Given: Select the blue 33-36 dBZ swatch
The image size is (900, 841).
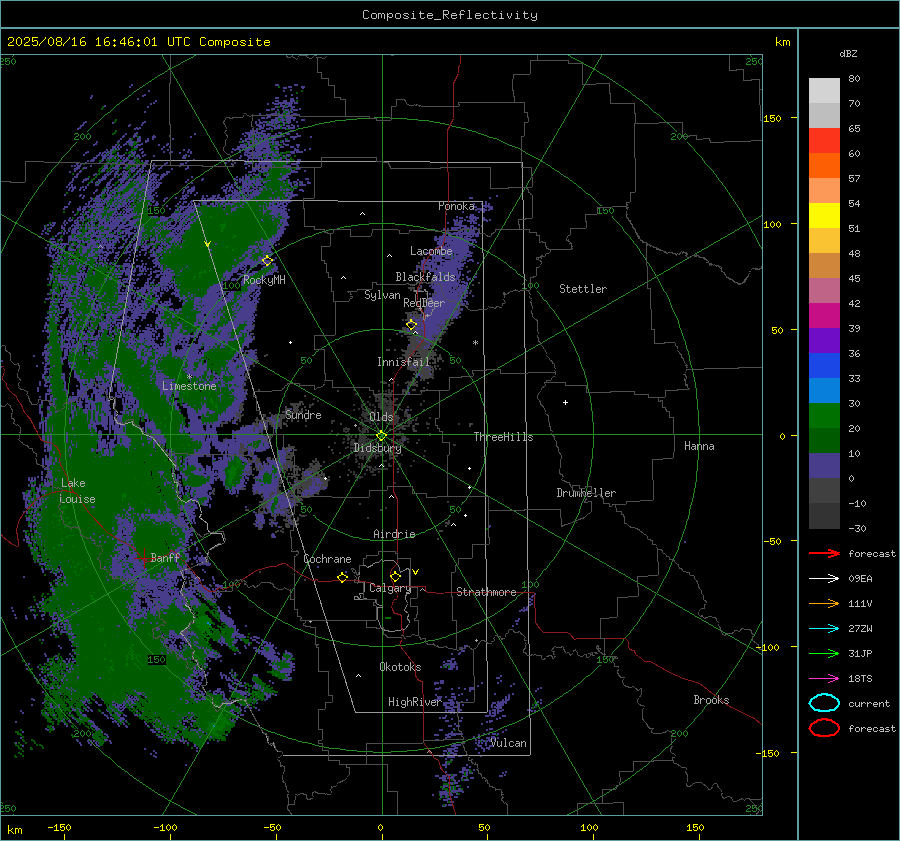Looking at the screenshot, I should [824, 365].
